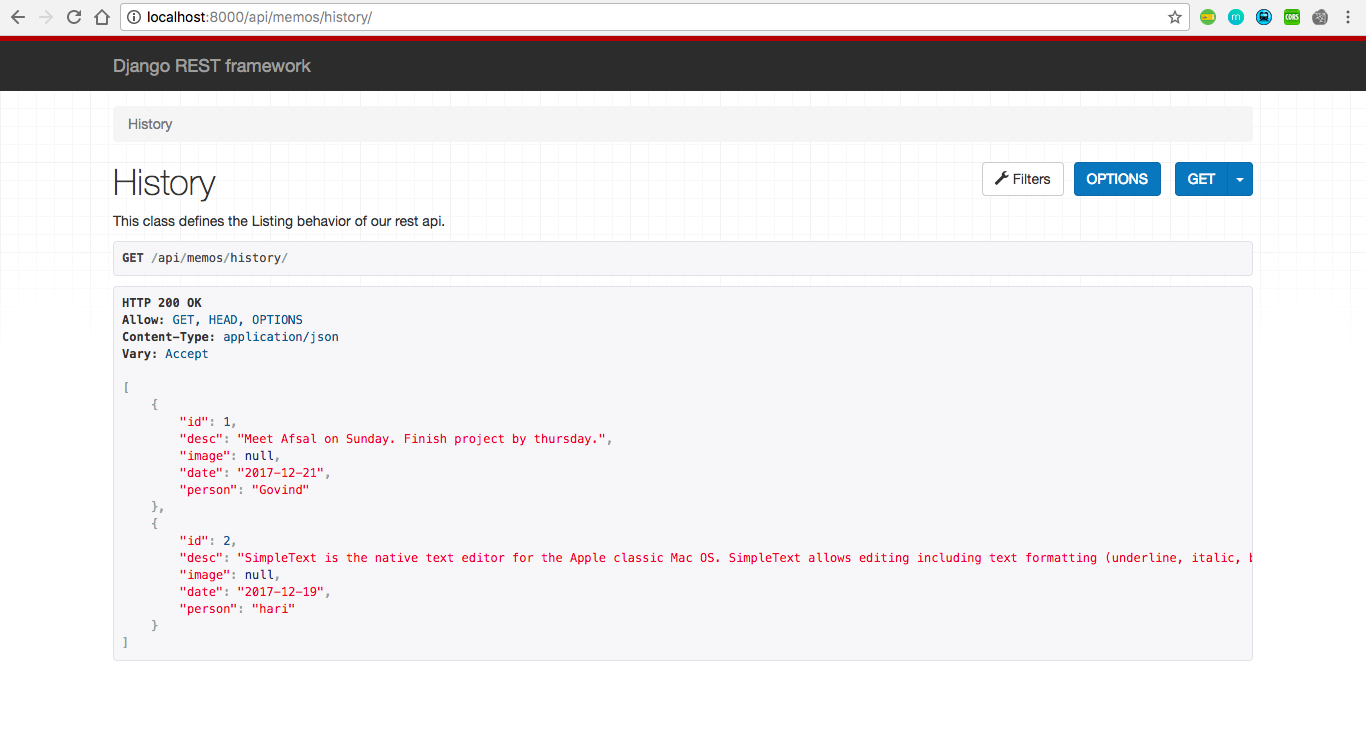
Task: Click the Allow header value line
Action: (212, 320)
